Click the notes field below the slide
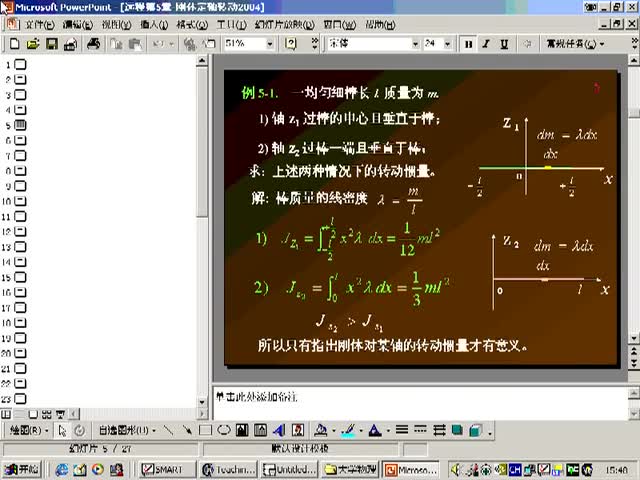This screenshot has width=640, height=480. [420, 403]
